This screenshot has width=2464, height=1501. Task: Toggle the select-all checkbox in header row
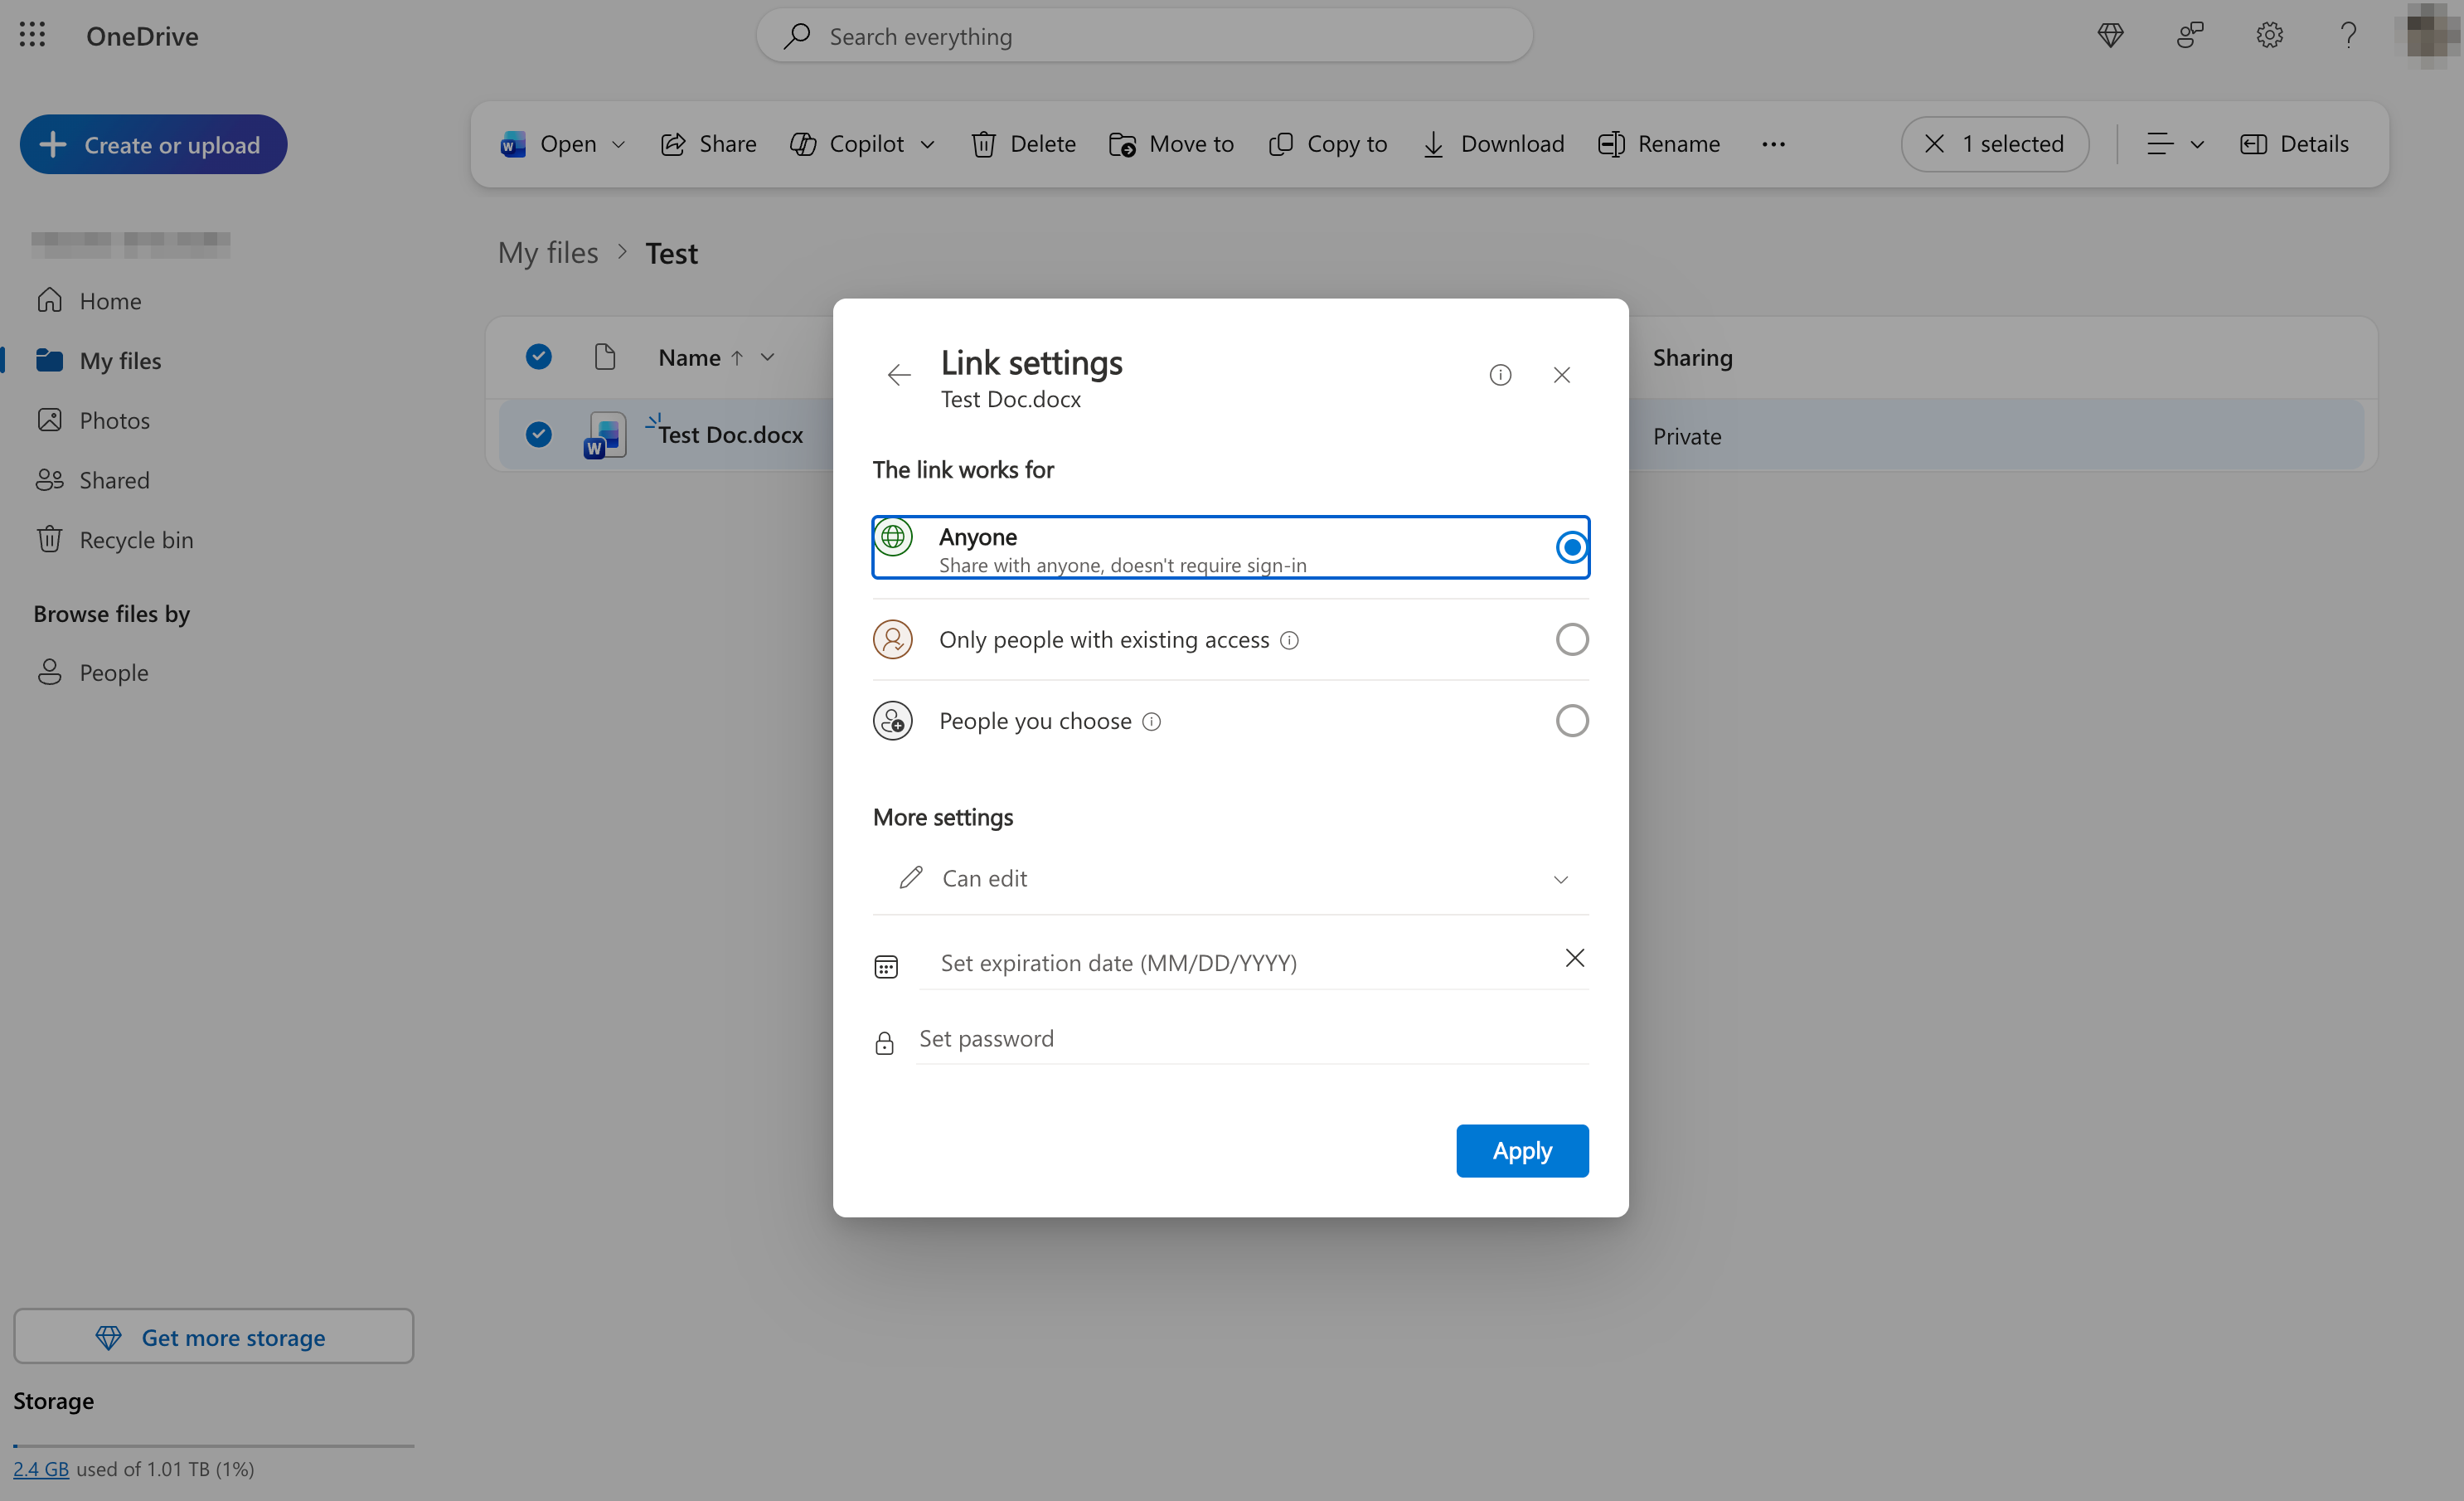pos(539,357)
